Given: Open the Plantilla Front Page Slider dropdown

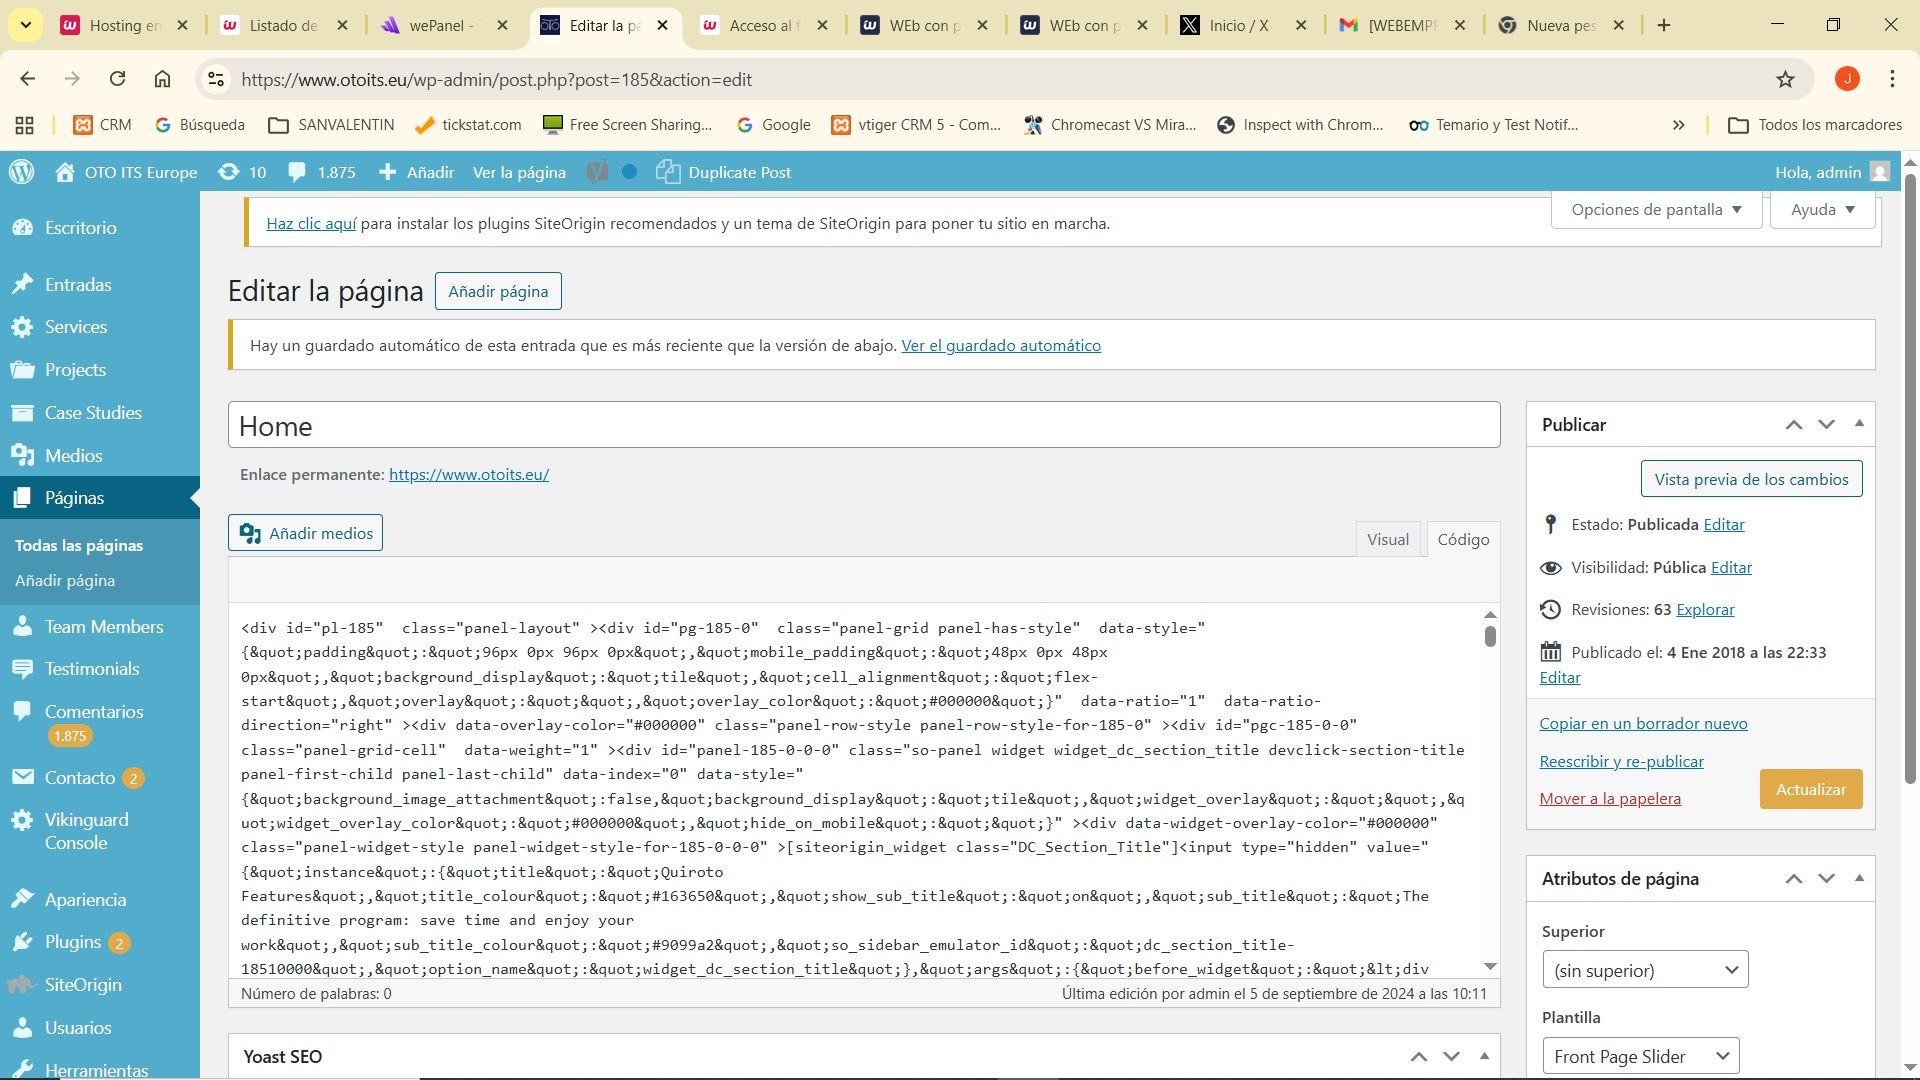Looking at the screenshot, I should click(x=1640, y=1056).
